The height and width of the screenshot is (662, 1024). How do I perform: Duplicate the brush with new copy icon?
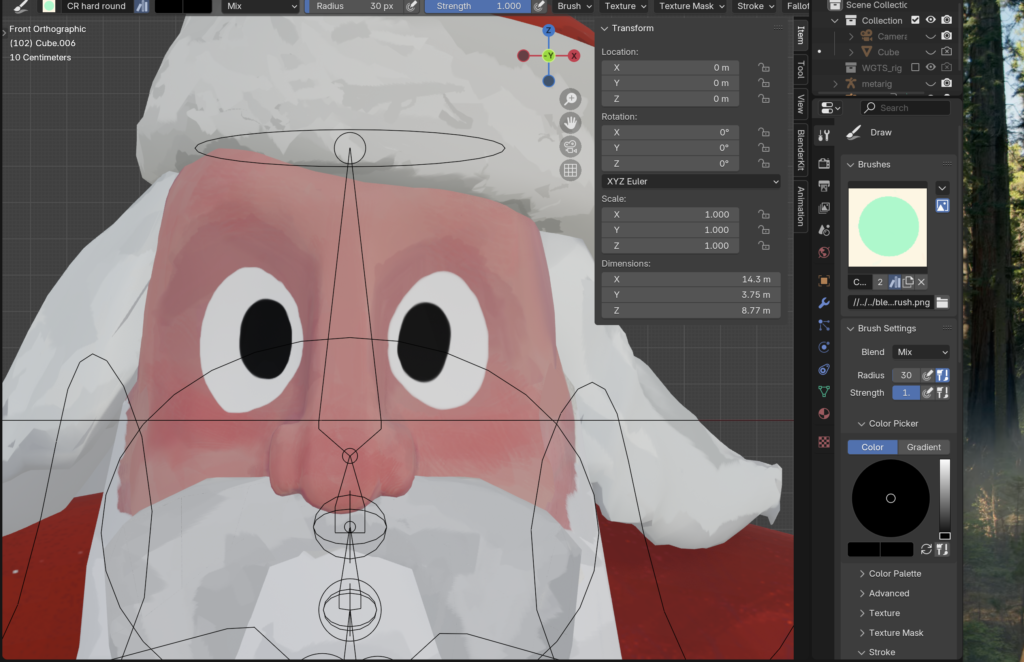coord(908,282)
